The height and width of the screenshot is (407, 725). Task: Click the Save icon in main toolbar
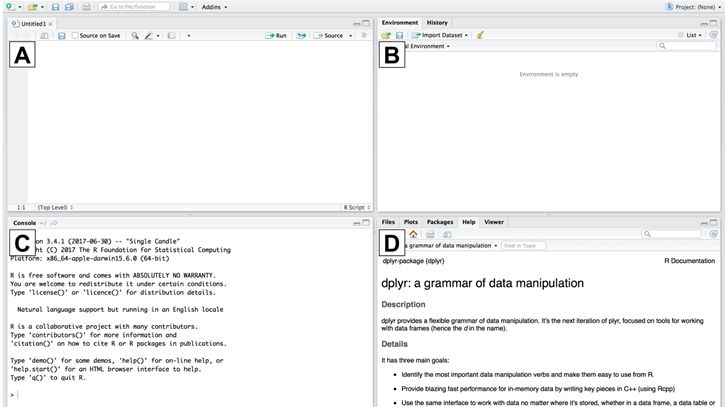pyautogui.click(x=55, y=7)
